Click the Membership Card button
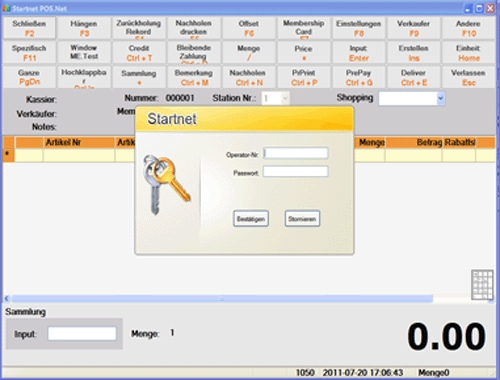The image size is (500, 380). [x=304, y=28]
